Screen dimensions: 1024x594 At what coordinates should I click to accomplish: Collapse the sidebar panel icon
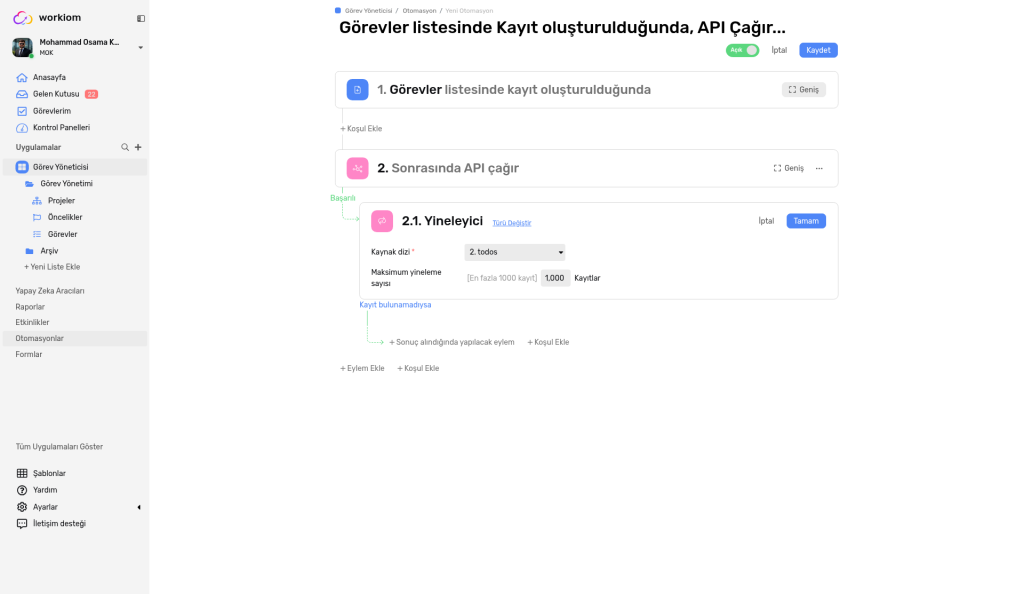(140, 18)
